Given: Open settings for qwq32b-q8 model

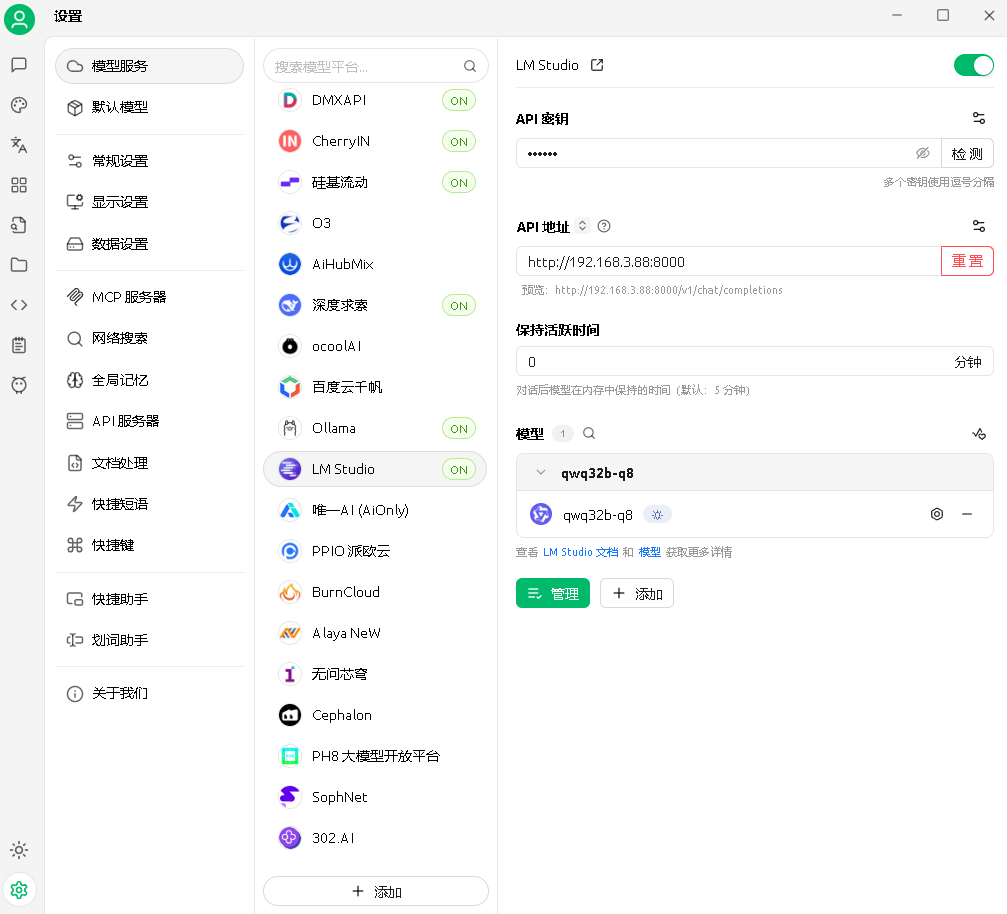Looking at the screenshot, I should pos(937,514).
